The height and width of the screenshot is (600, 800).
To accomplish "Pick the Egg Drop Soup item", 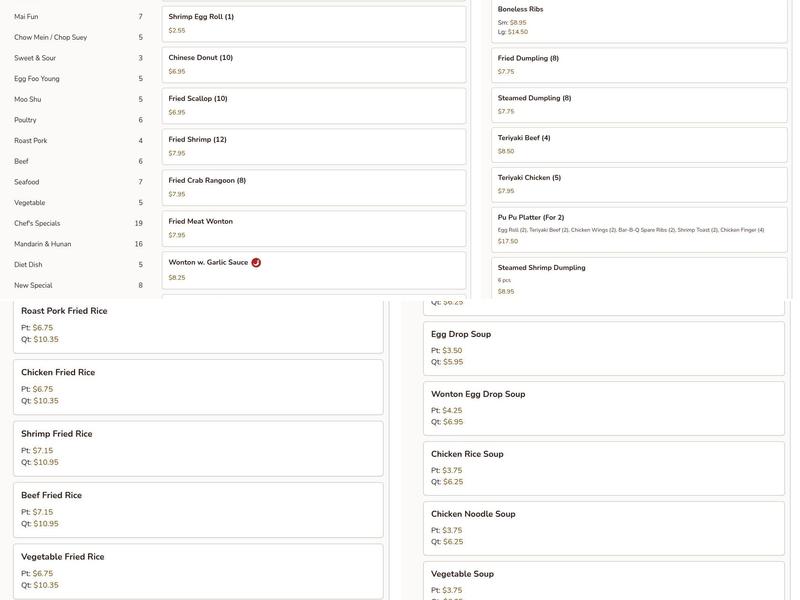I will (x=604, y=348).
